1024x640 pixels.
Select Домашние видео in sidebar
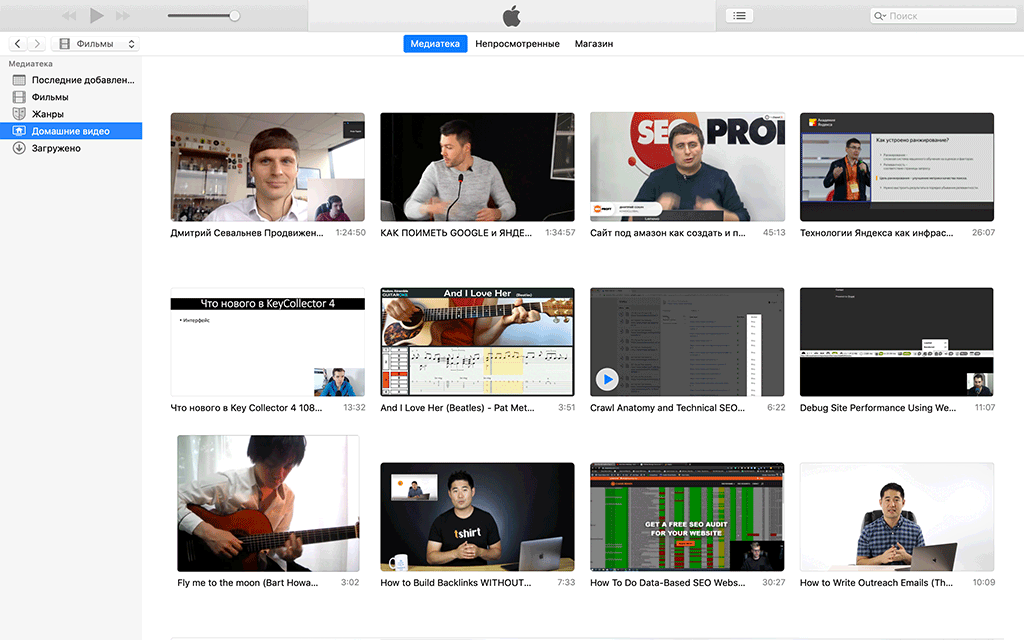[70, 131]
